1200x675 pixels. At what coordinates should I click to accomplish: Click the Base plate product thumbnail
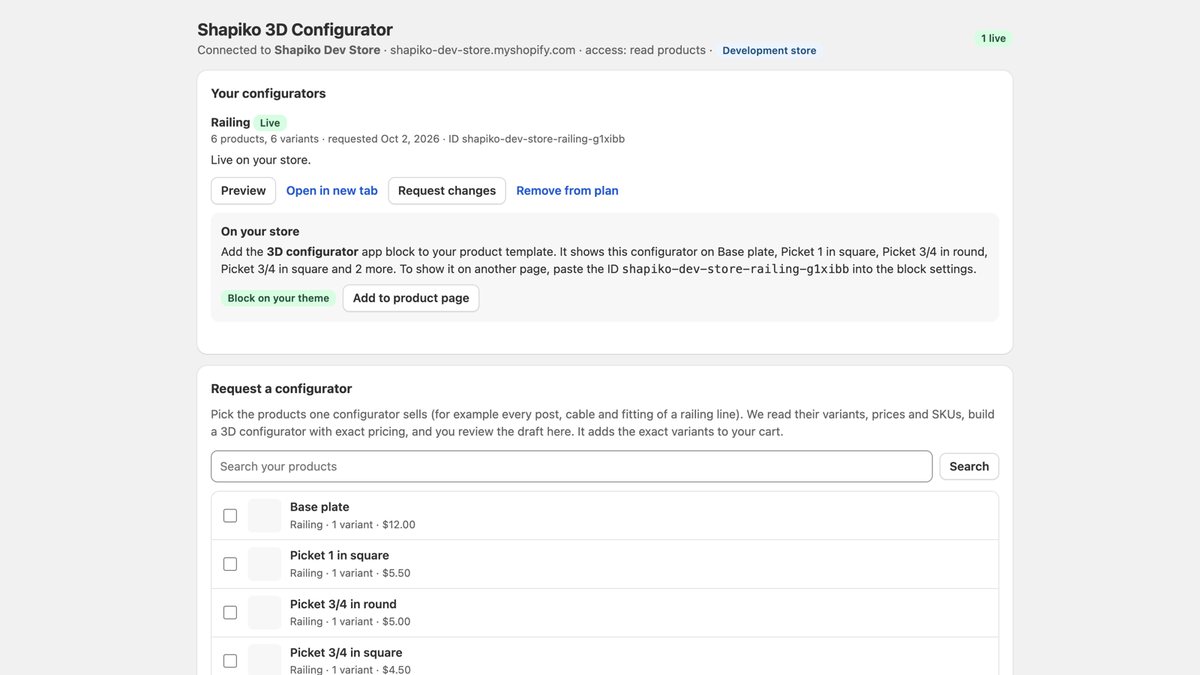[265, 516]
